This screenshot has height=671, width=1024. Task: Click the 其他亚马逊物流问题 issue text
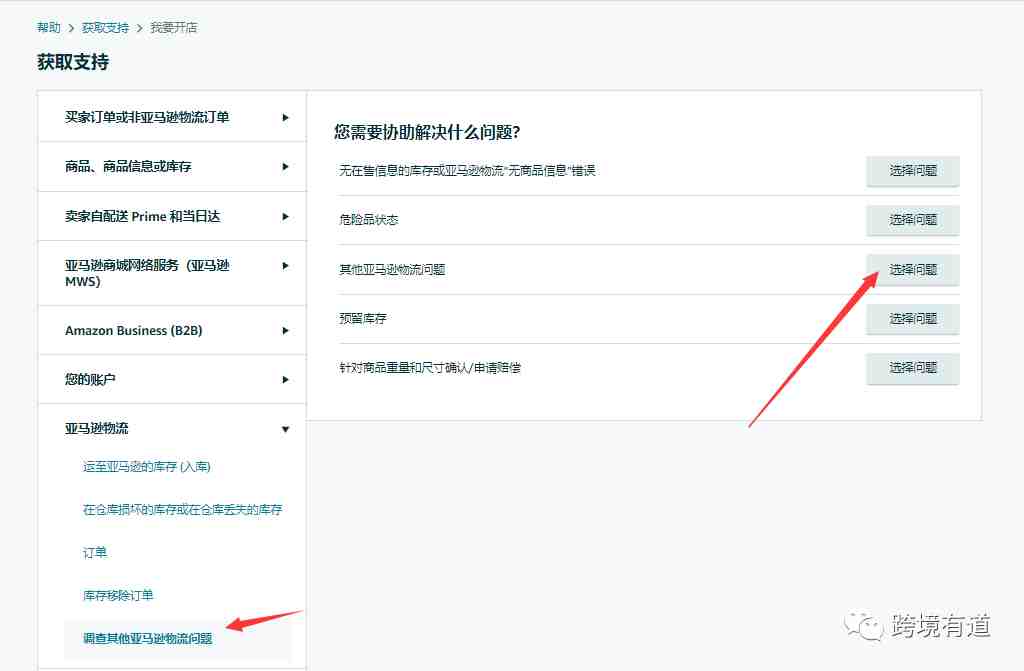392,269
